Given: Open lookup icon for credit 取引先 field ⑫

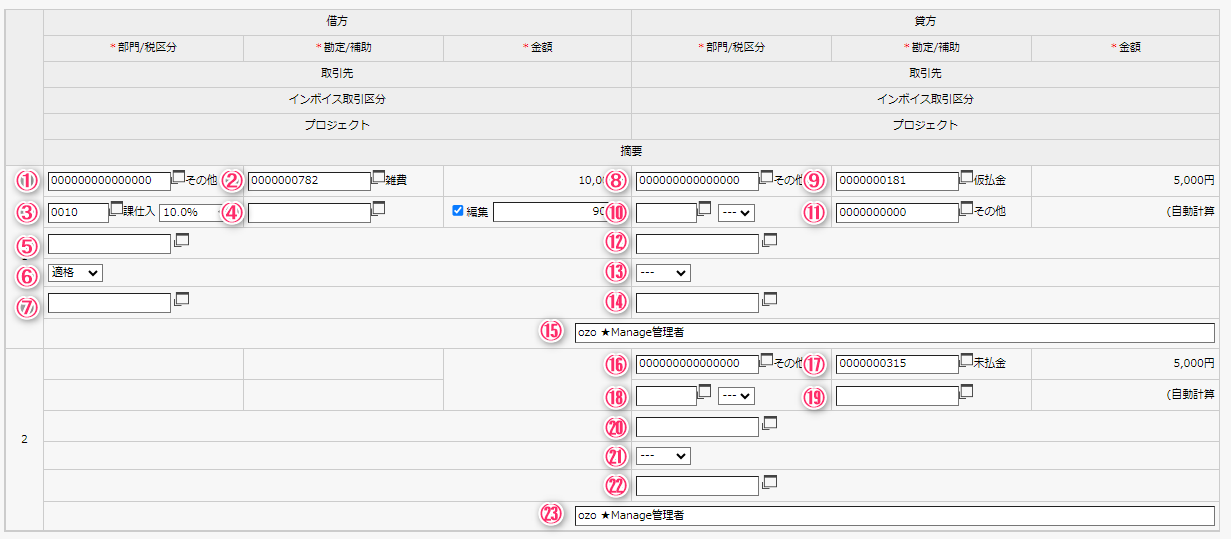Looking at the screenshot, I should [x=770, y=241].
